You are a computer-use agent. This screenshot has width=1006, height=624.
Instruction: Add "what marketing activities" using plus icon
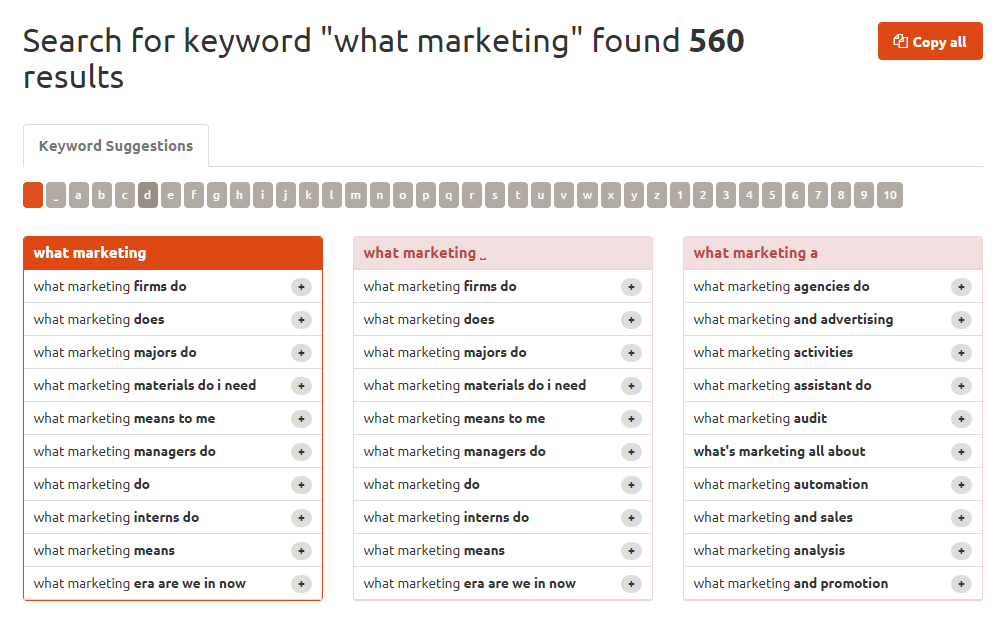point(961,353)
